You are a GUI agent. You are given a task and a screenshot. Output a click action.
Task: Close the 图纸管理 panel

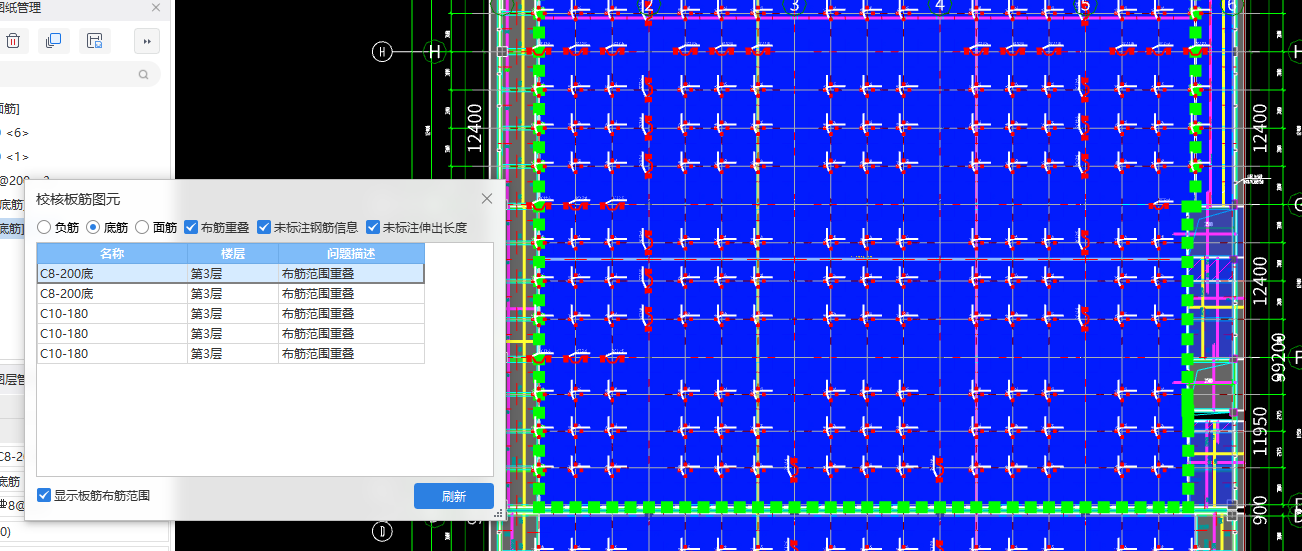point(155,8)
